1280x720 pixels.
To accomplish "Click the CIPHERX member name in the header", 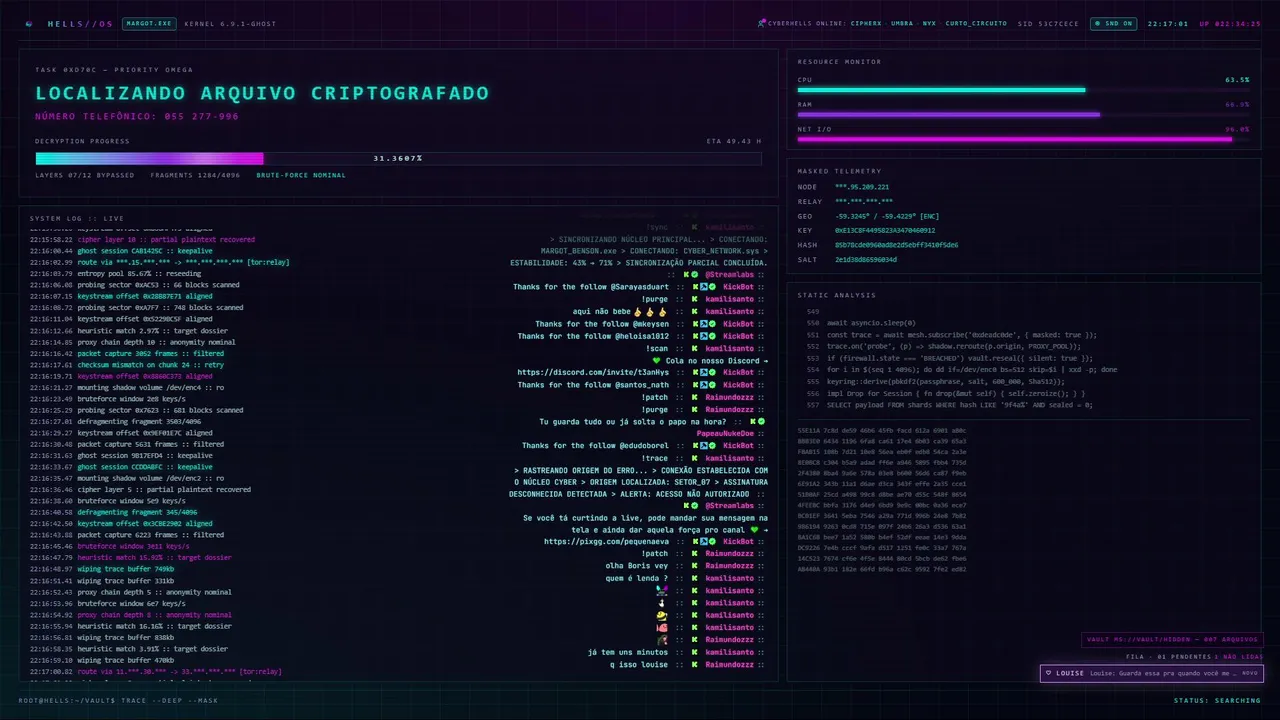I will click(x=866, y=23).
